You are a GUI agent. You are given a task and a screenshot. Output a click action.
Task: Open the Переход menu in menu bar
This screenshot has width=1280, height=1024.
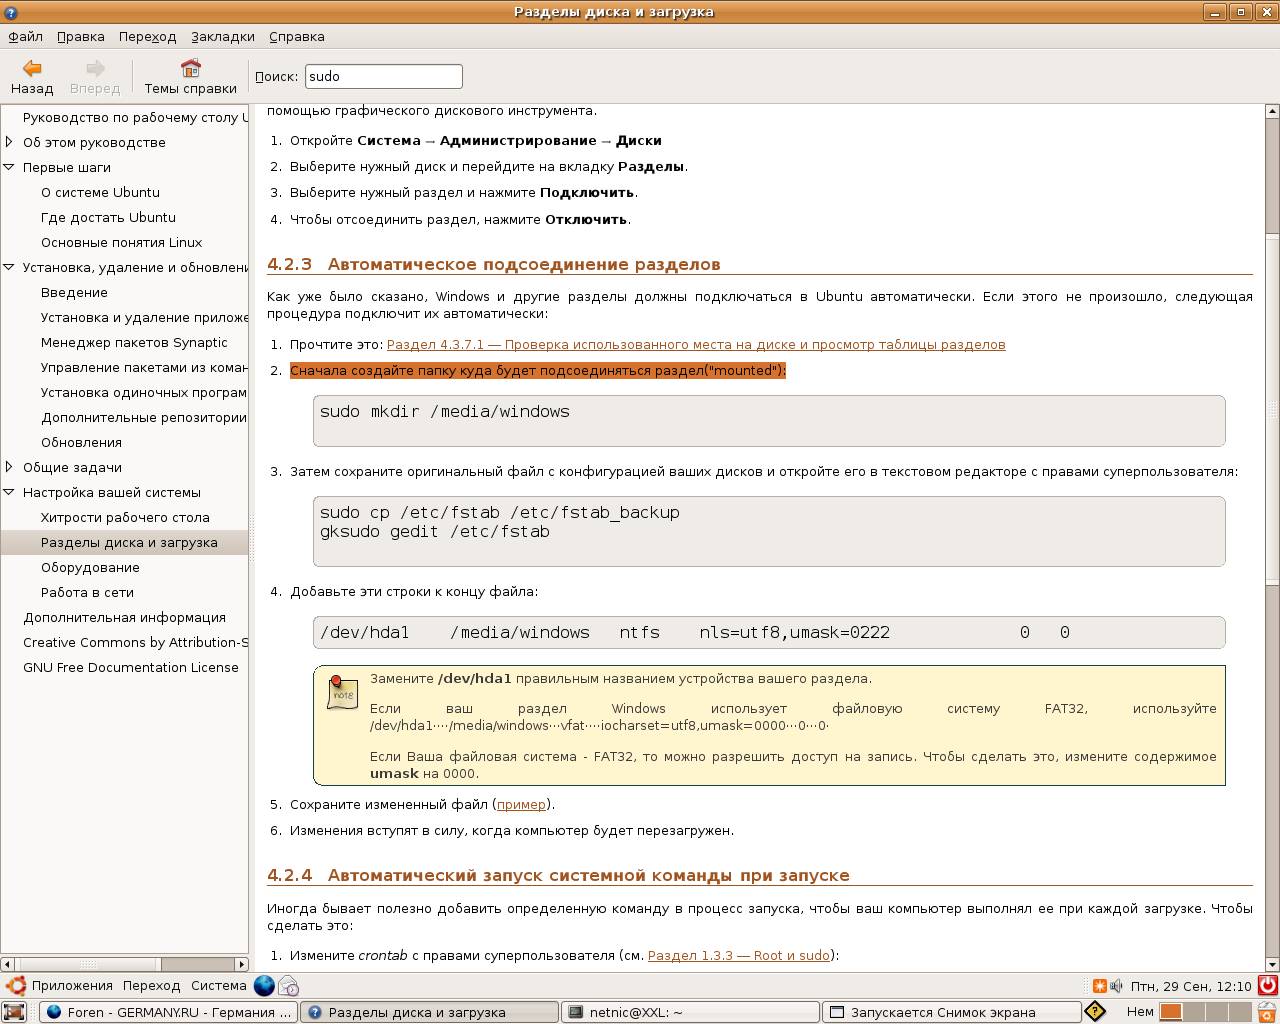147,36
